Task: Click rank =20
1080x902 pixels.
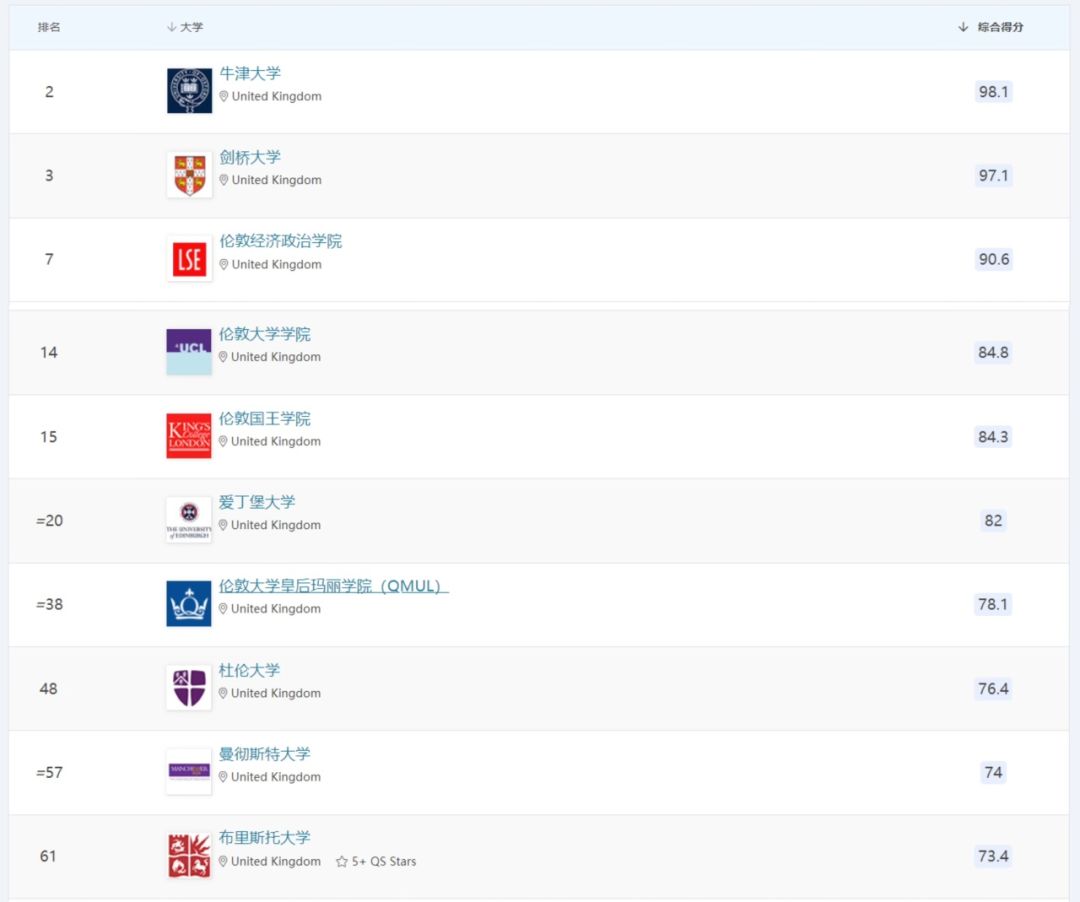Action: (49, 521)
